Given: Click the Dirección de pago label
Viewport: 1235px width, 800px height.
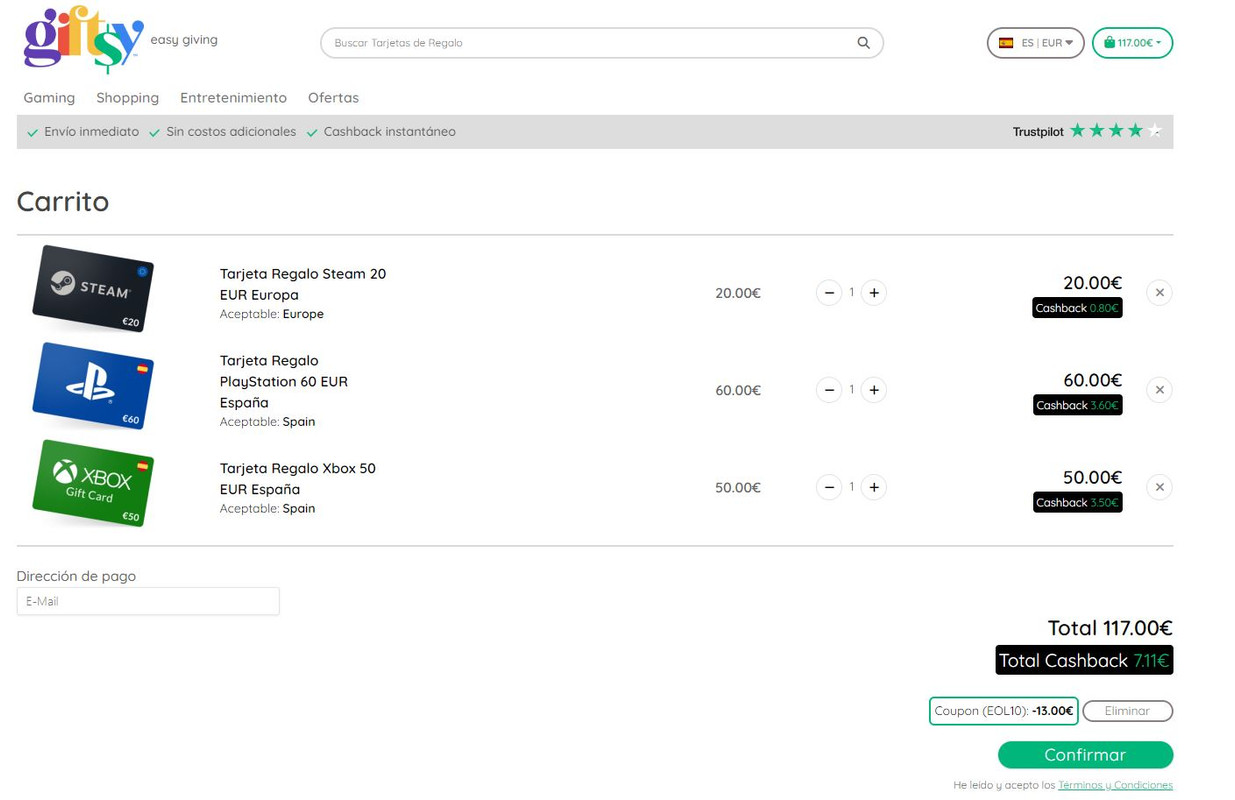Looking at the screenshot, I should pos(76,576).
